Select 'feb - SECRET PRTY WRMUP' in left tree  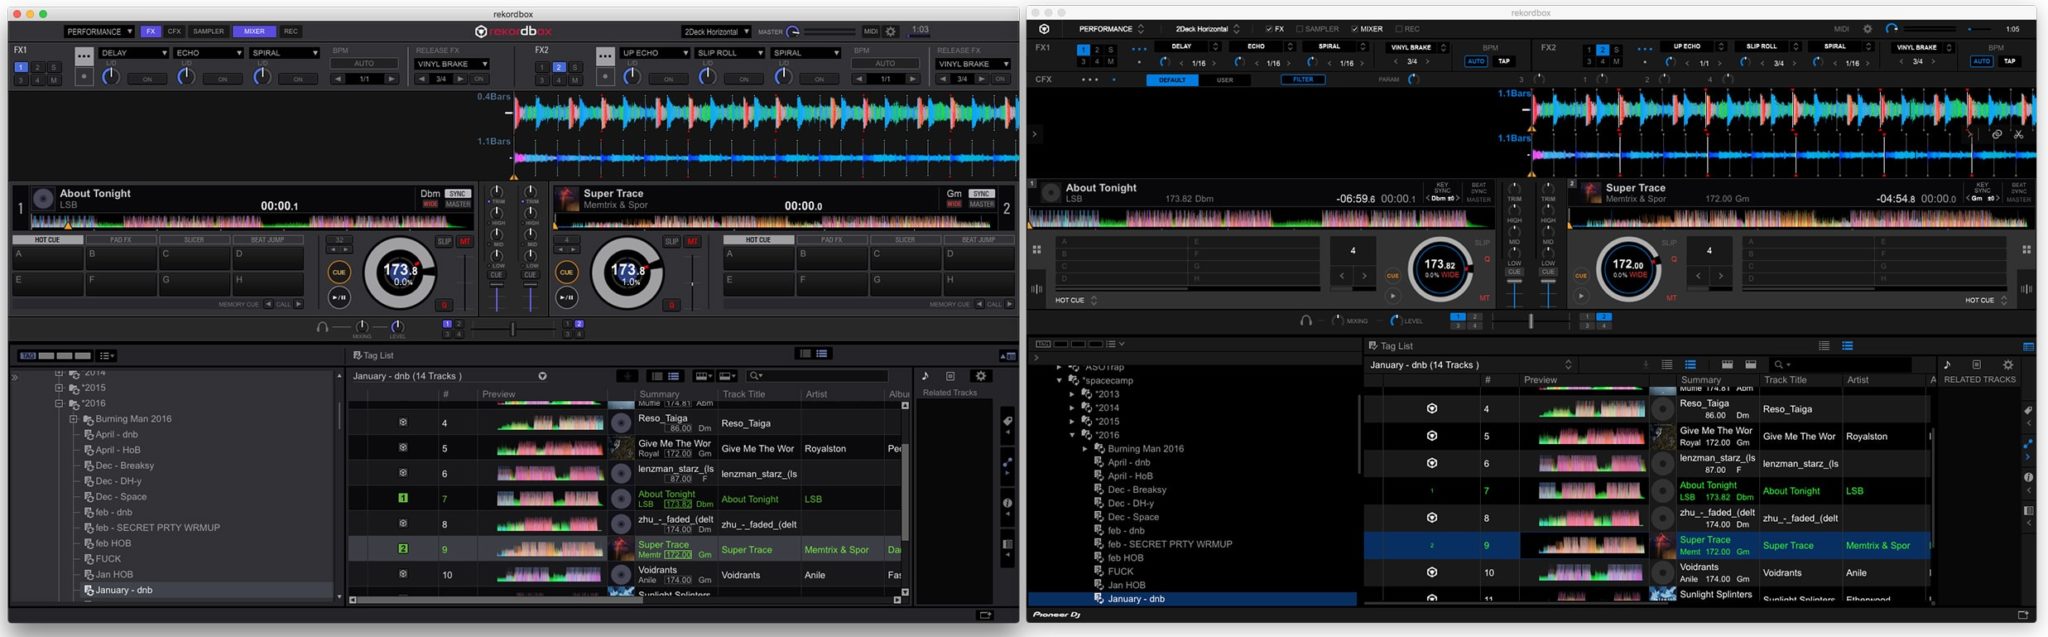[x=157, y=528]
